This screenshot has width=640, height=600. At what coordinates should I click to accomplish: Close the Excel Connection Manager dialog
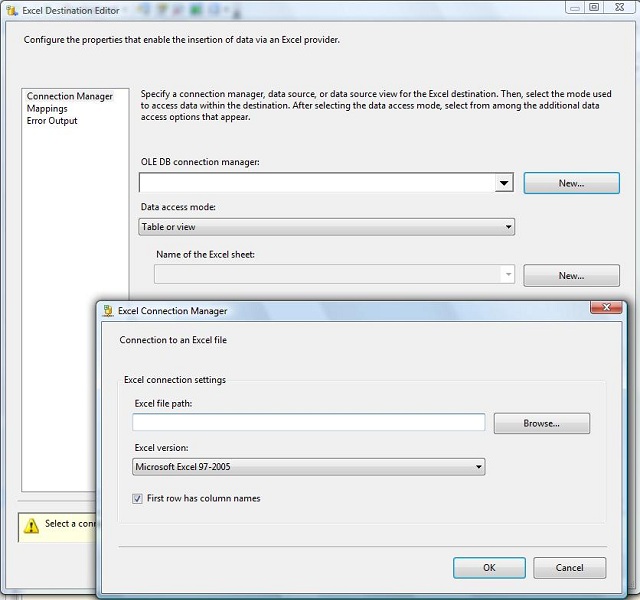coord(606,309)
